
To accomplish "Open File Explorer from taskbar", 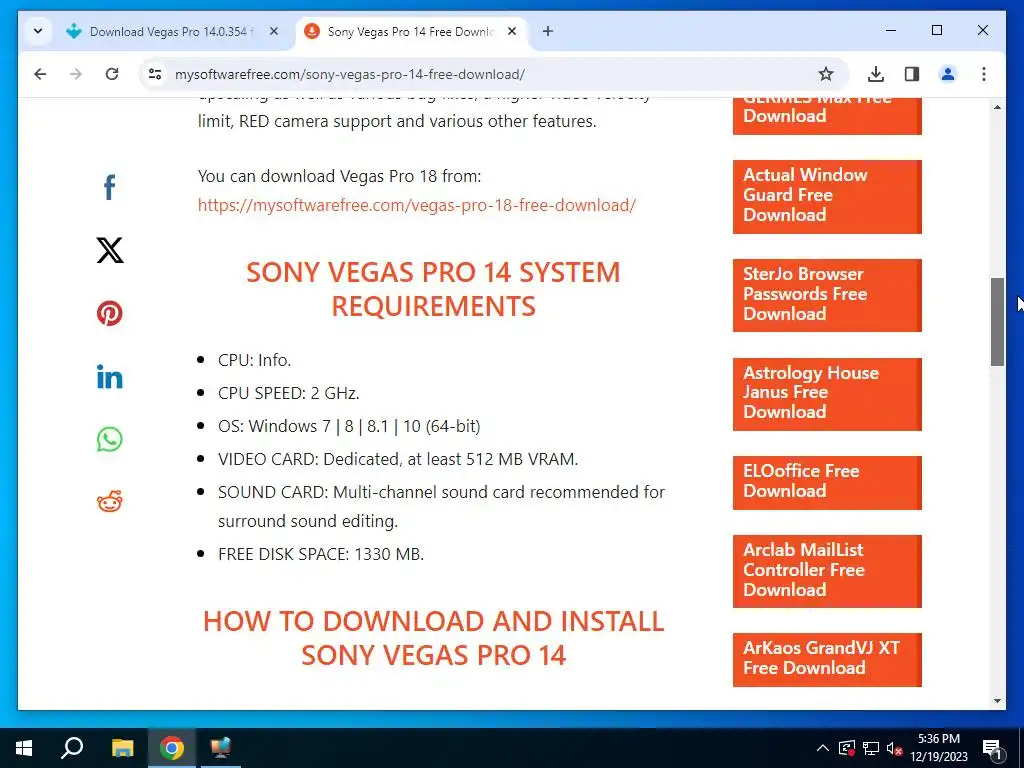I will point(122,748).
